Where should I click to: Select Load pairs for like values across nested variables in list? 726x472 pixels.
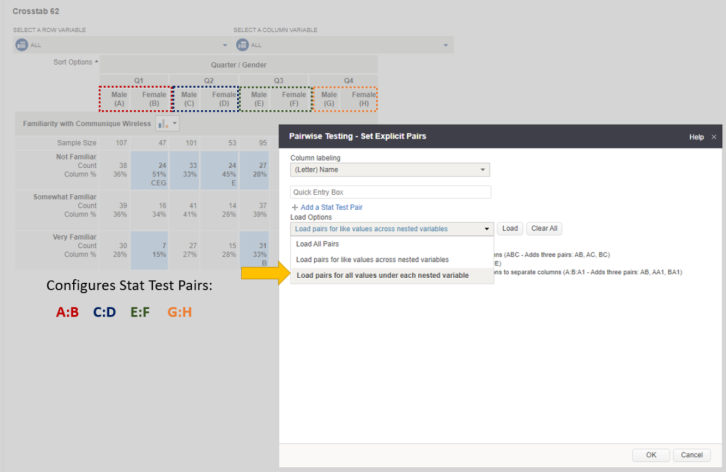[x=392, y=259]
